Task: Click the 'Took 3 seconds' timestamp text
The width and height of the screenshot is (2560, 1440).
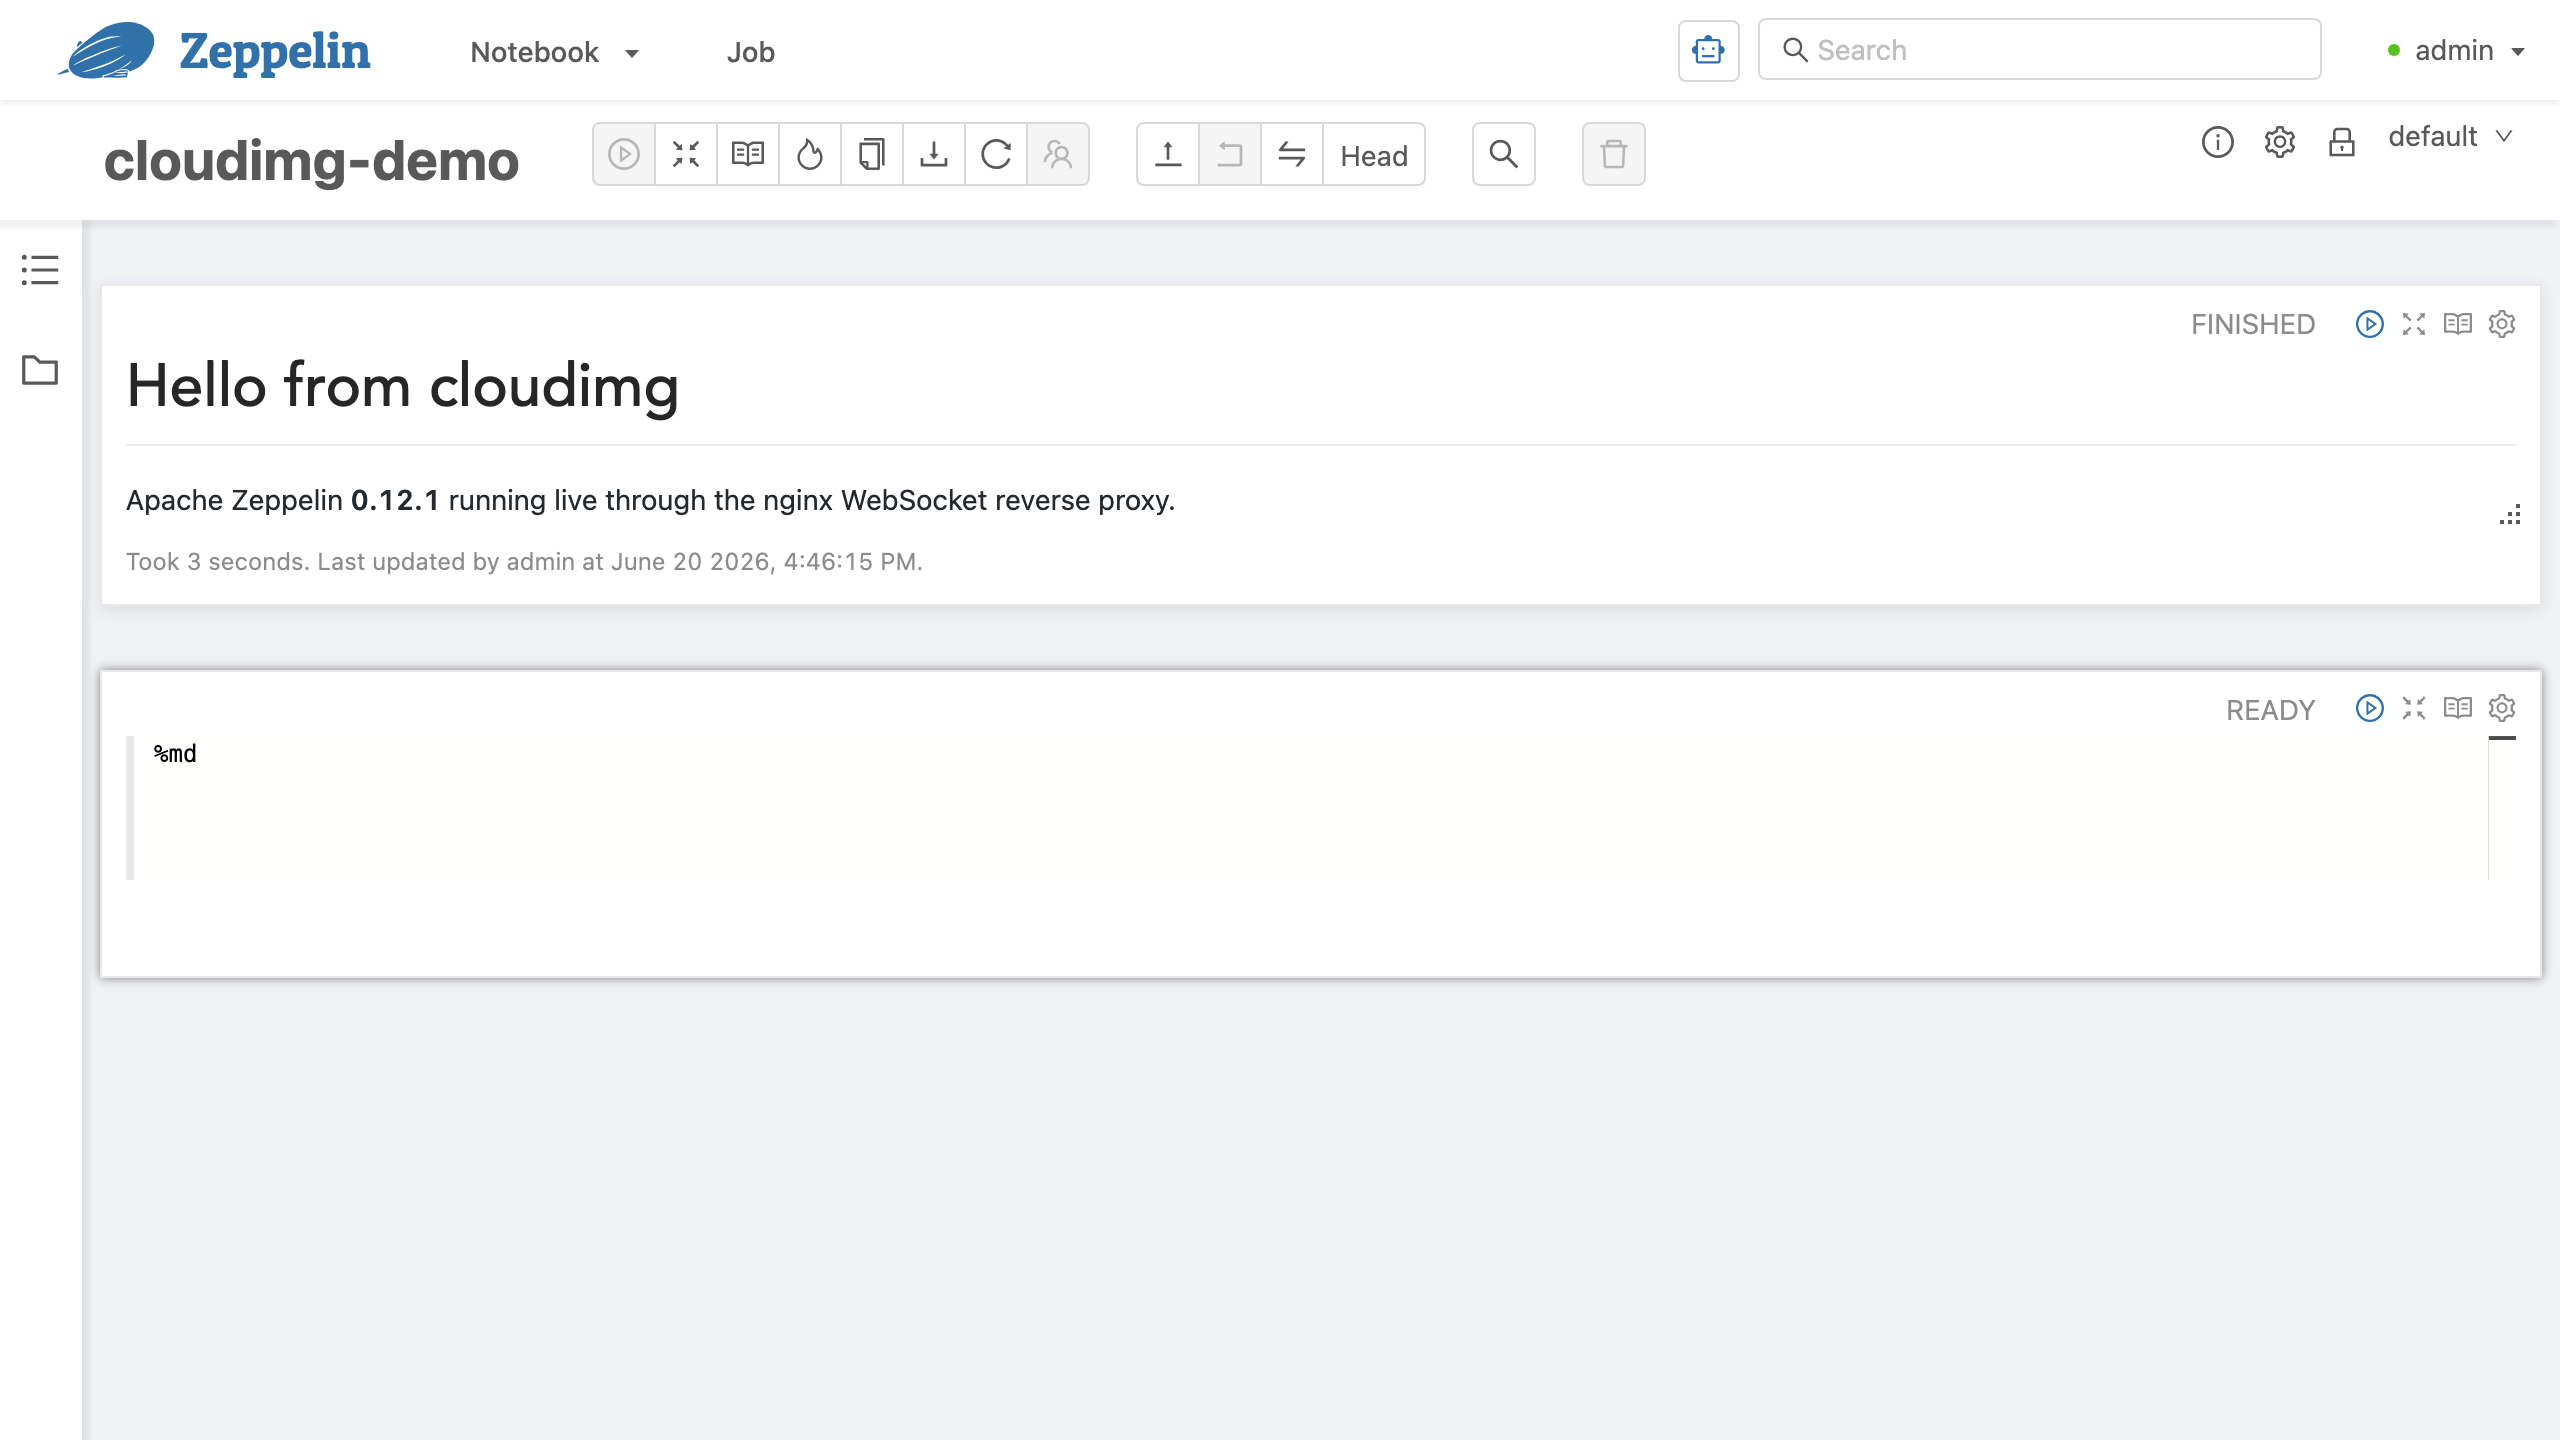Action: (x=524, y=562)
